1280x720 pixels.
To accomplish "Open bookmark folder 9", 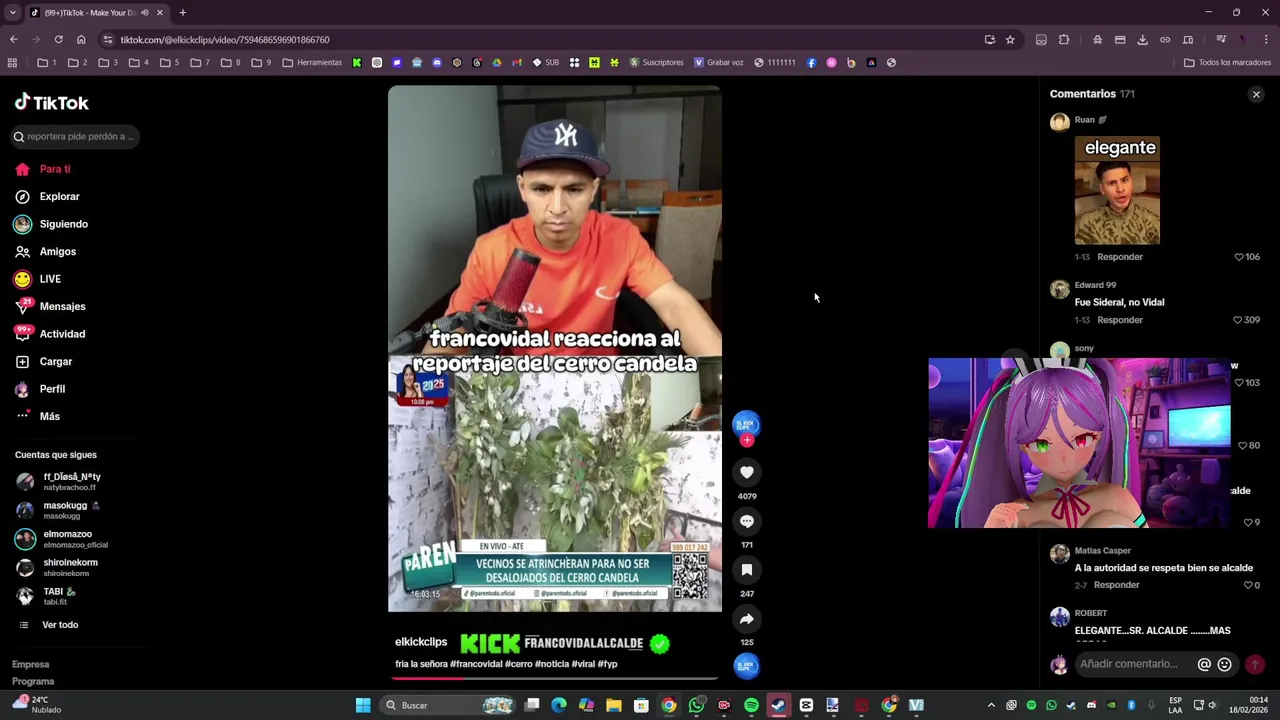I will point(261,63).
